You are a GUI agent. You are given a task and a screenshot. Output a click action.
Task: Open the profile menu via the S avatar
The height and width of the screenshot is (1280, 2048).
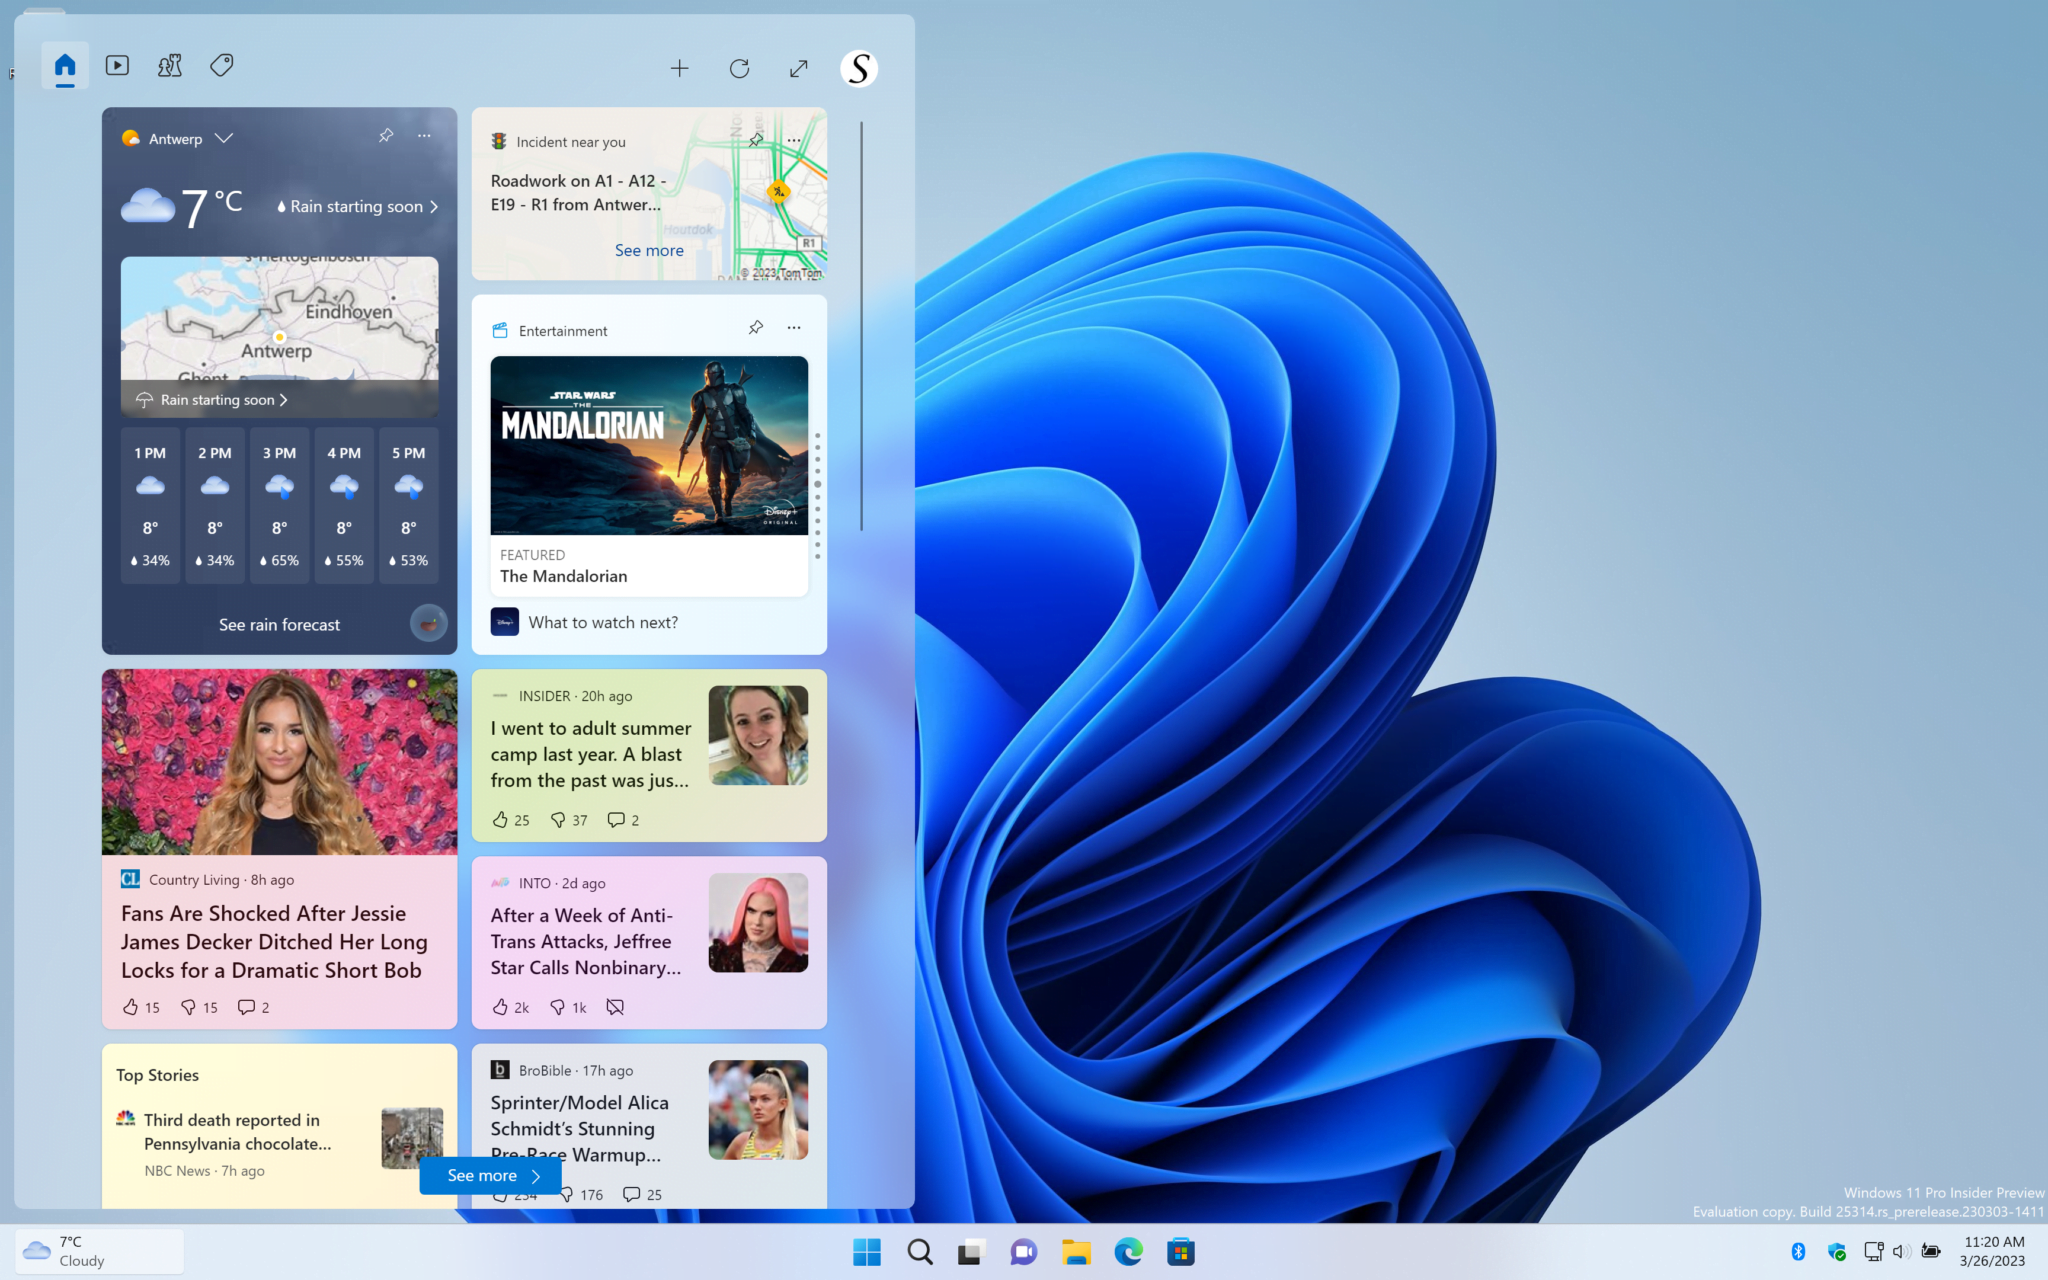[x=858, y=68]
